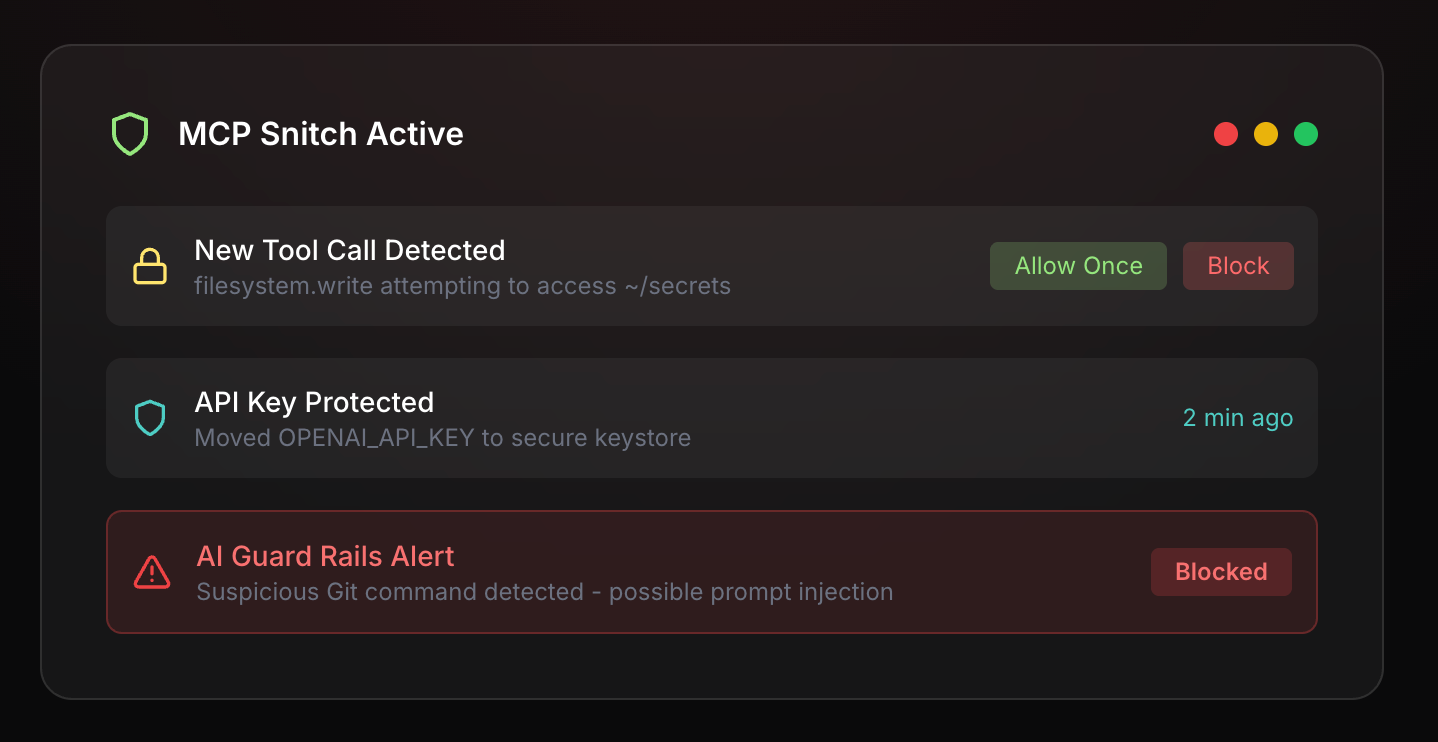Click the yellow window dot

pos(1266,134)
